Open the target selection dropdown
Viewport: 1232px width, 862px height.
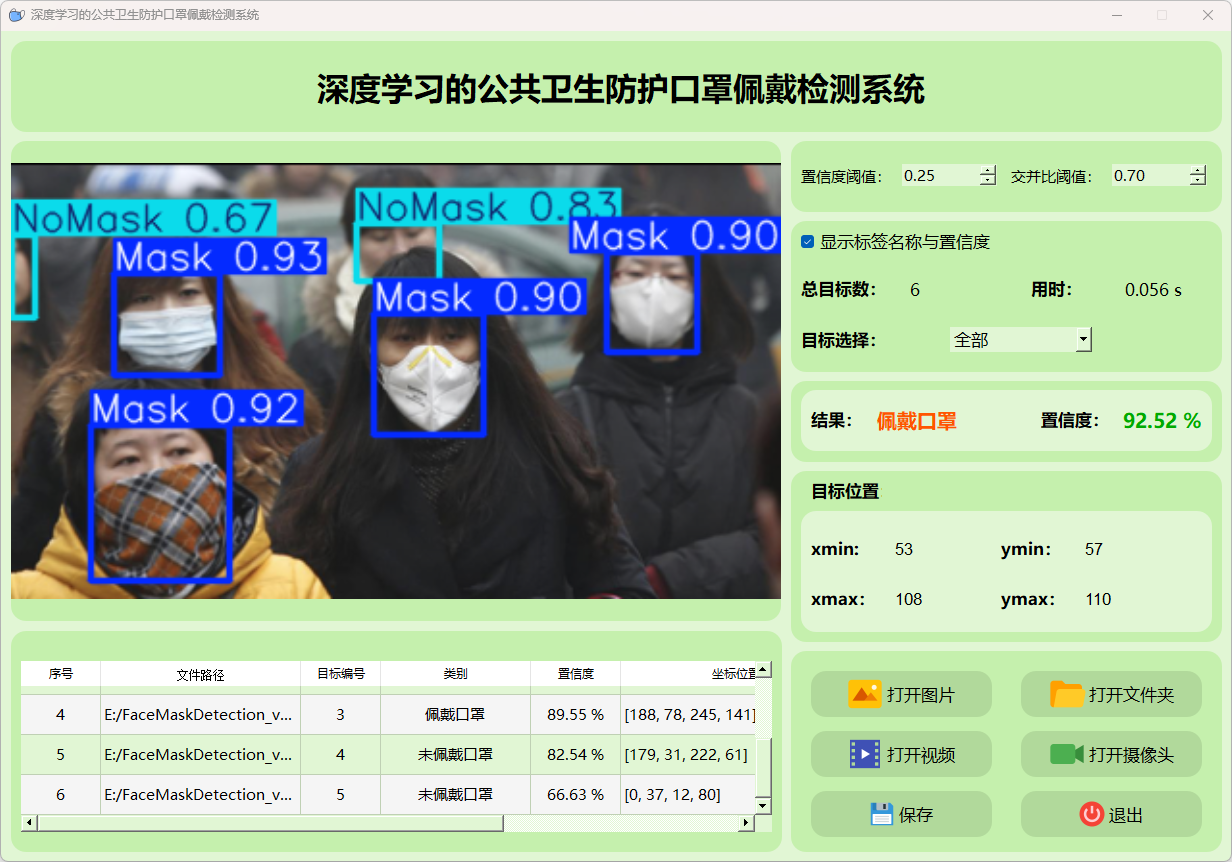tap(1083, 340)
